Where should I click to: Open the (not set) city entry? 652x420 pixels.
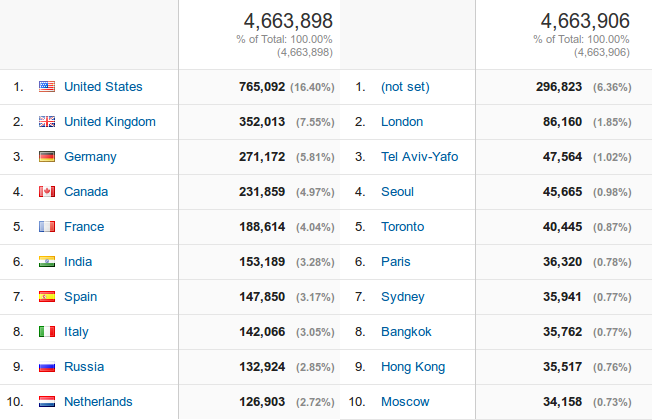click(405, 86)
